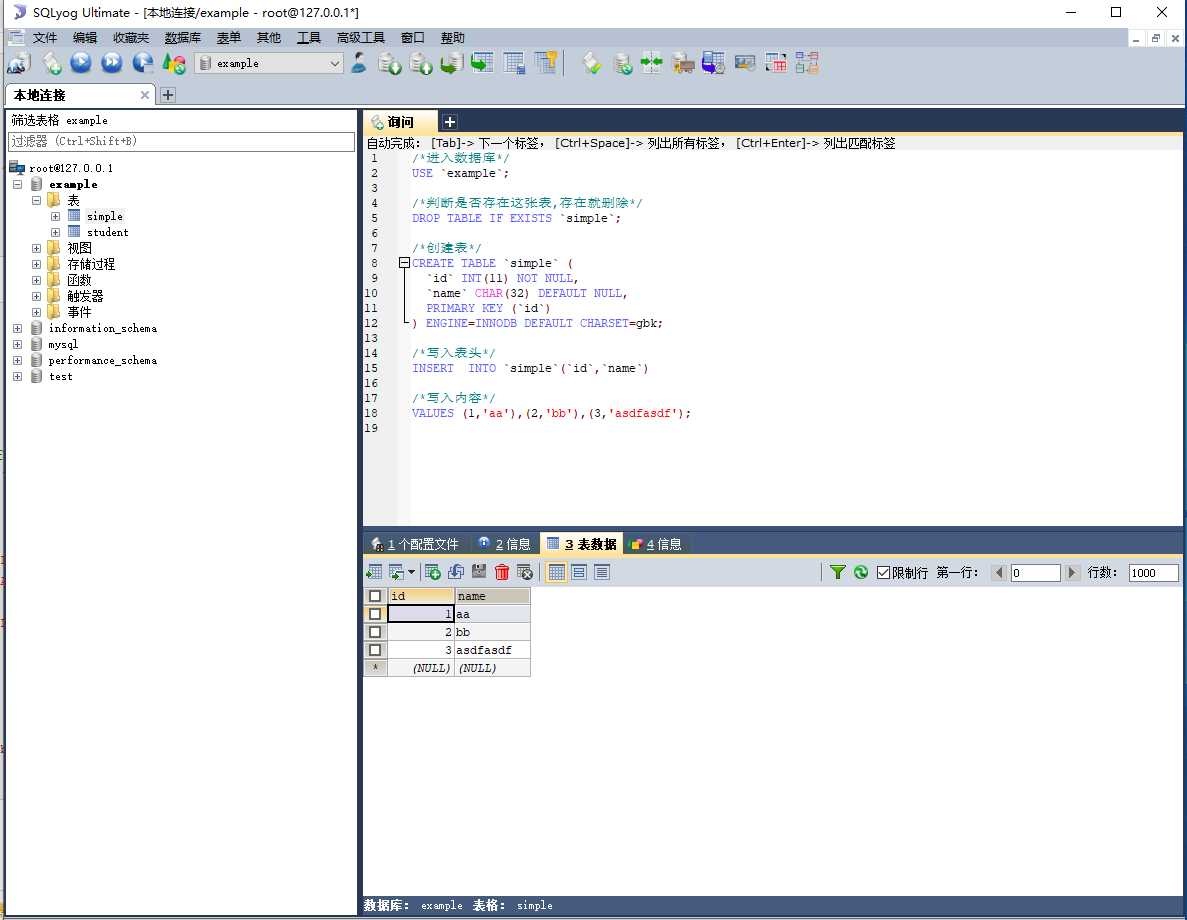This screenshot has width=1187, height=920.
Task: Click the execute and edit resultset icon
Action: click(x=142, y=64)
